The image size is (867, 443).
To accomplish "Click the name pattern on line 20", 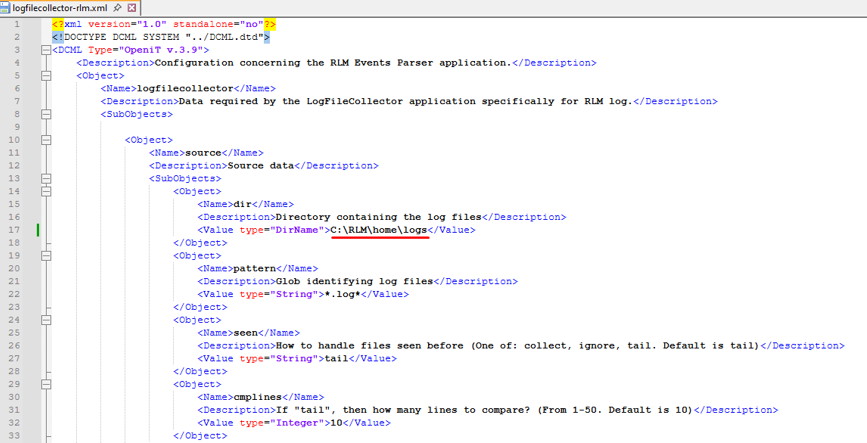I will tap(254, 268).
